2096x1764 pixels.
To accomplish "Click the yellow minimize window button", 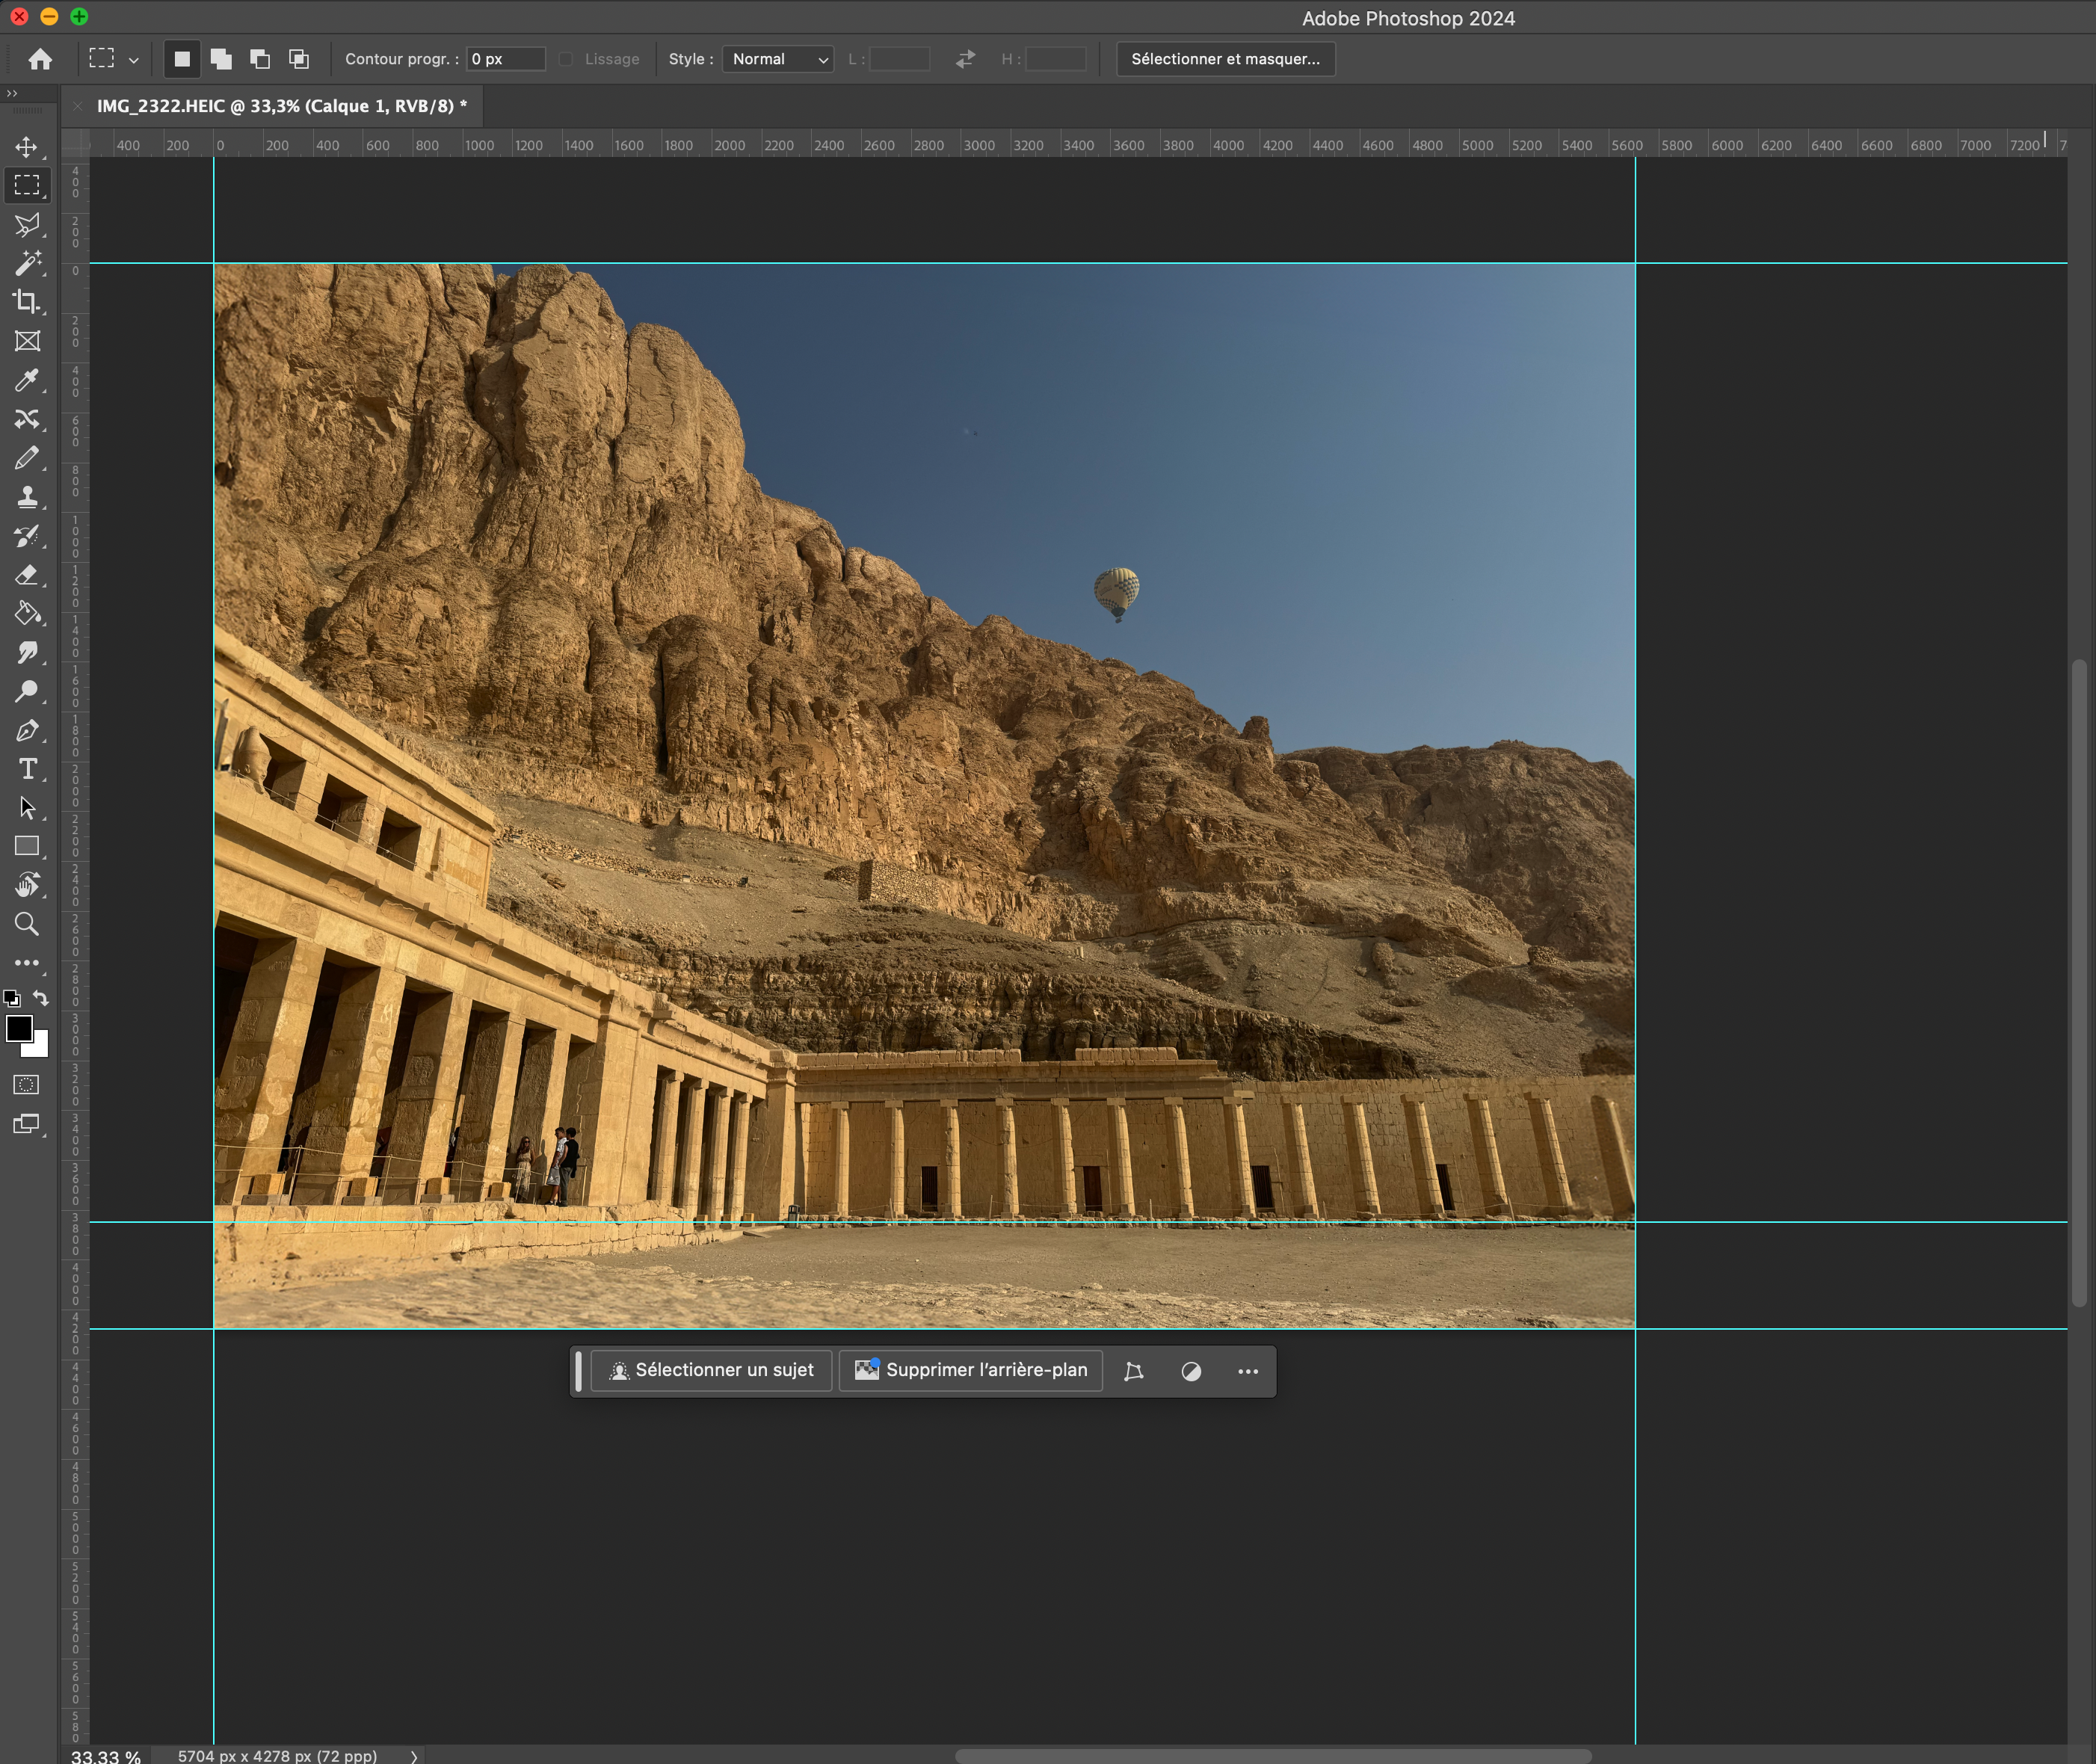I will pos(49,16).
